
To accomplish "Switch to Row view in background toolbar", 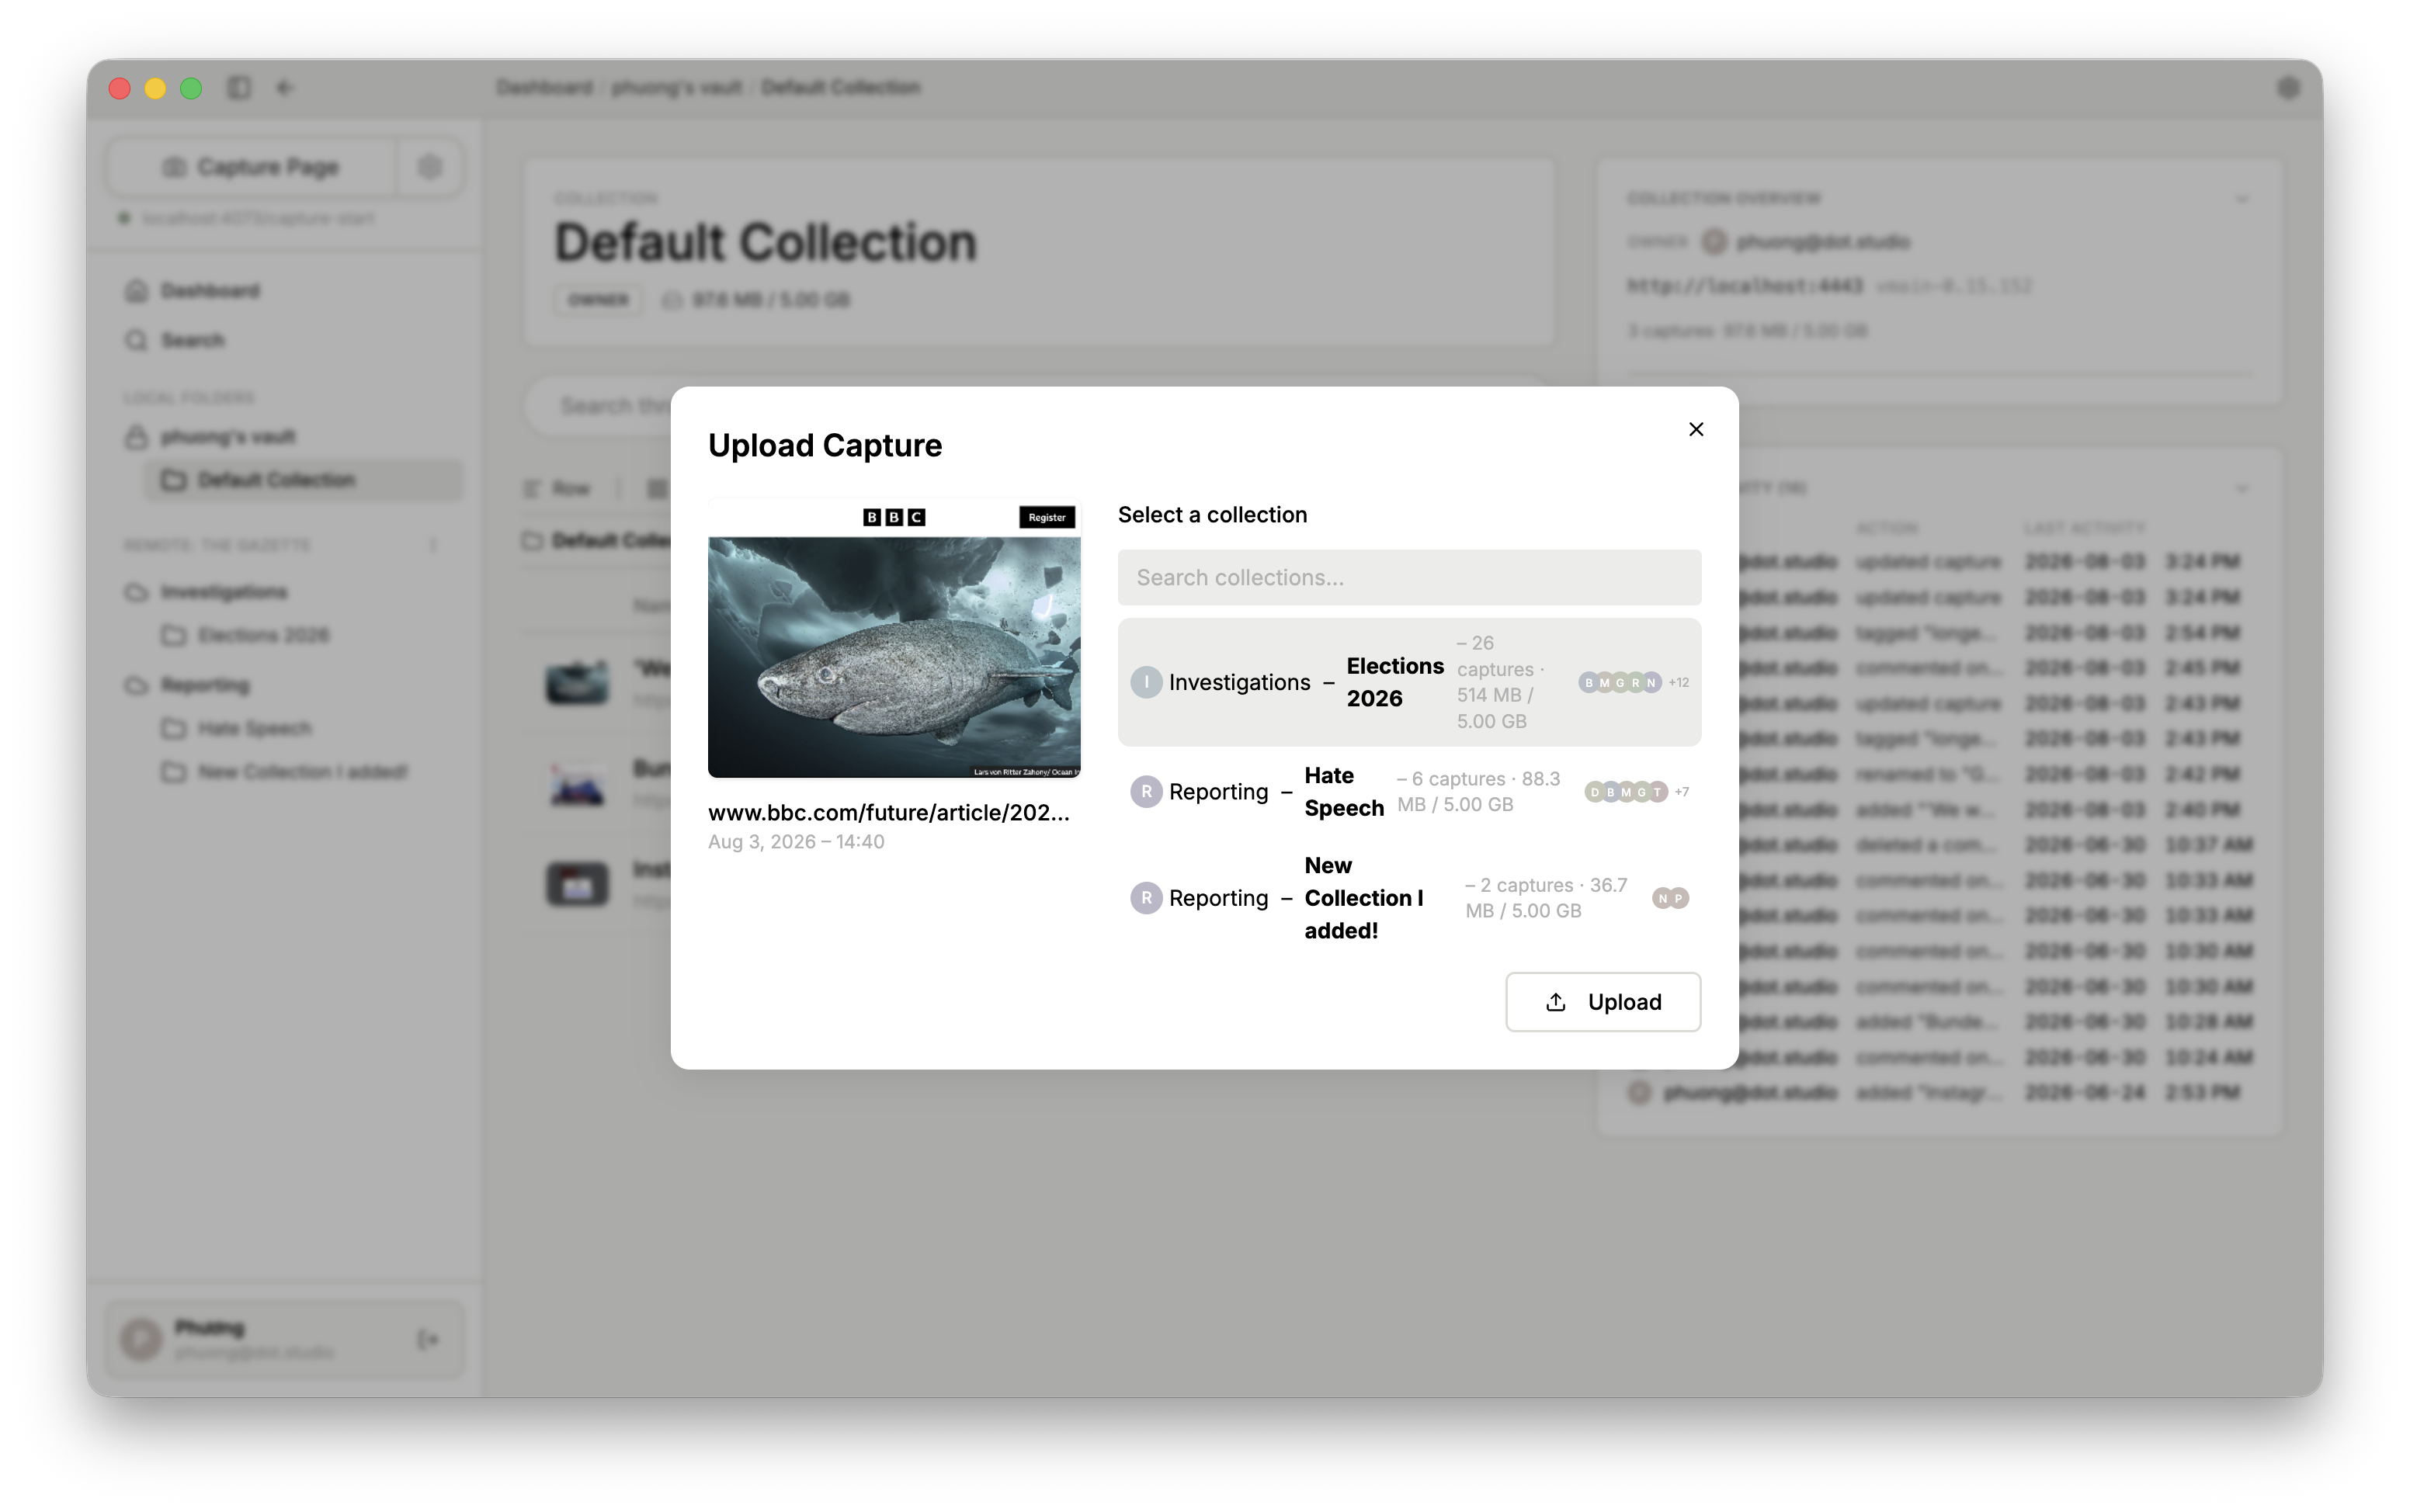I will 557,488.
